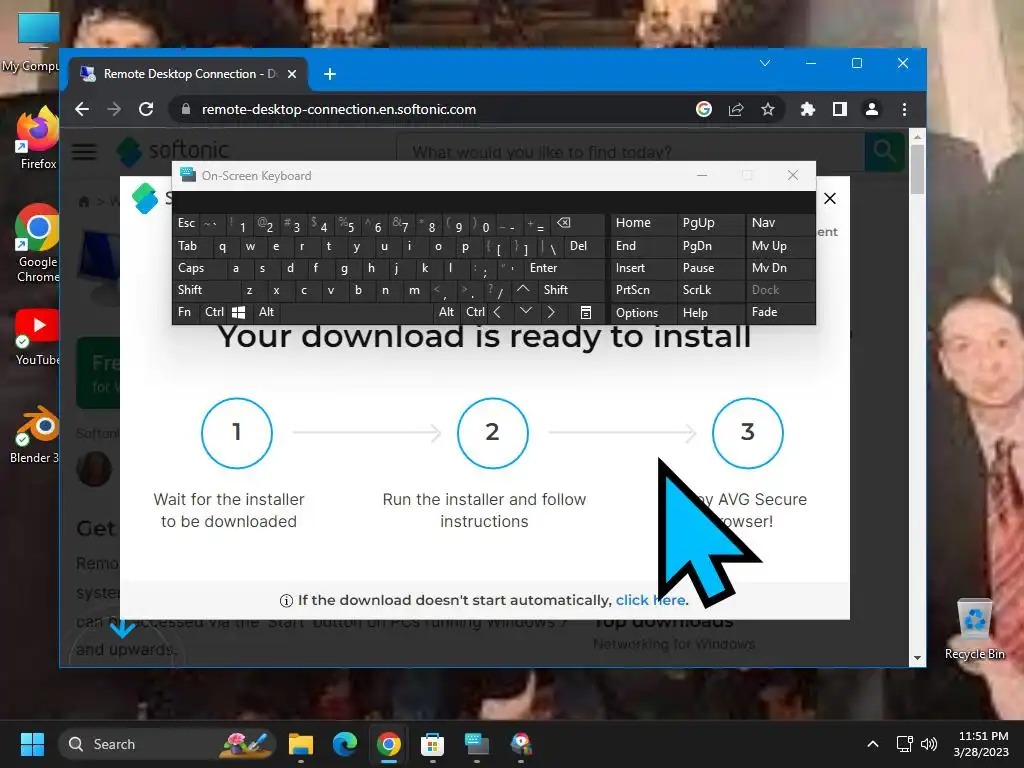
Task: Tap Esc on the On-Screen Keyboard
Action: coord(186,223)
